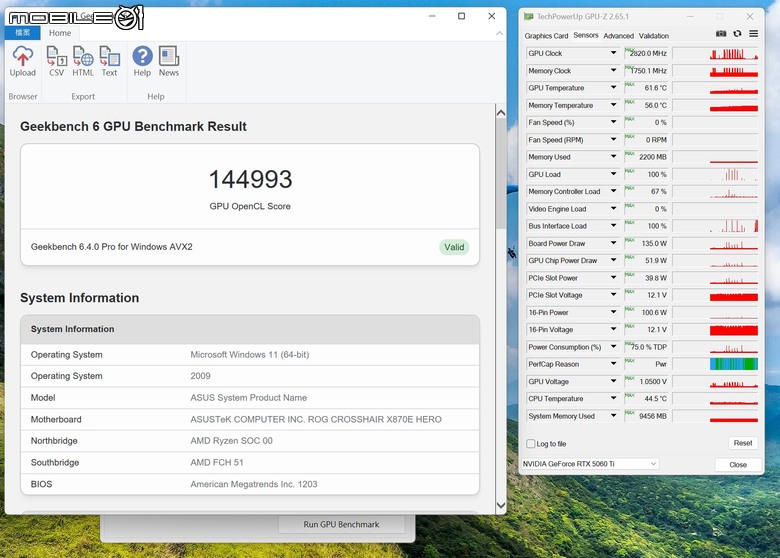Click the 9456 MB System Memory reading
The height and width of the screenshot is (558, 780).
pyautogui.click(x=653, y=416)
